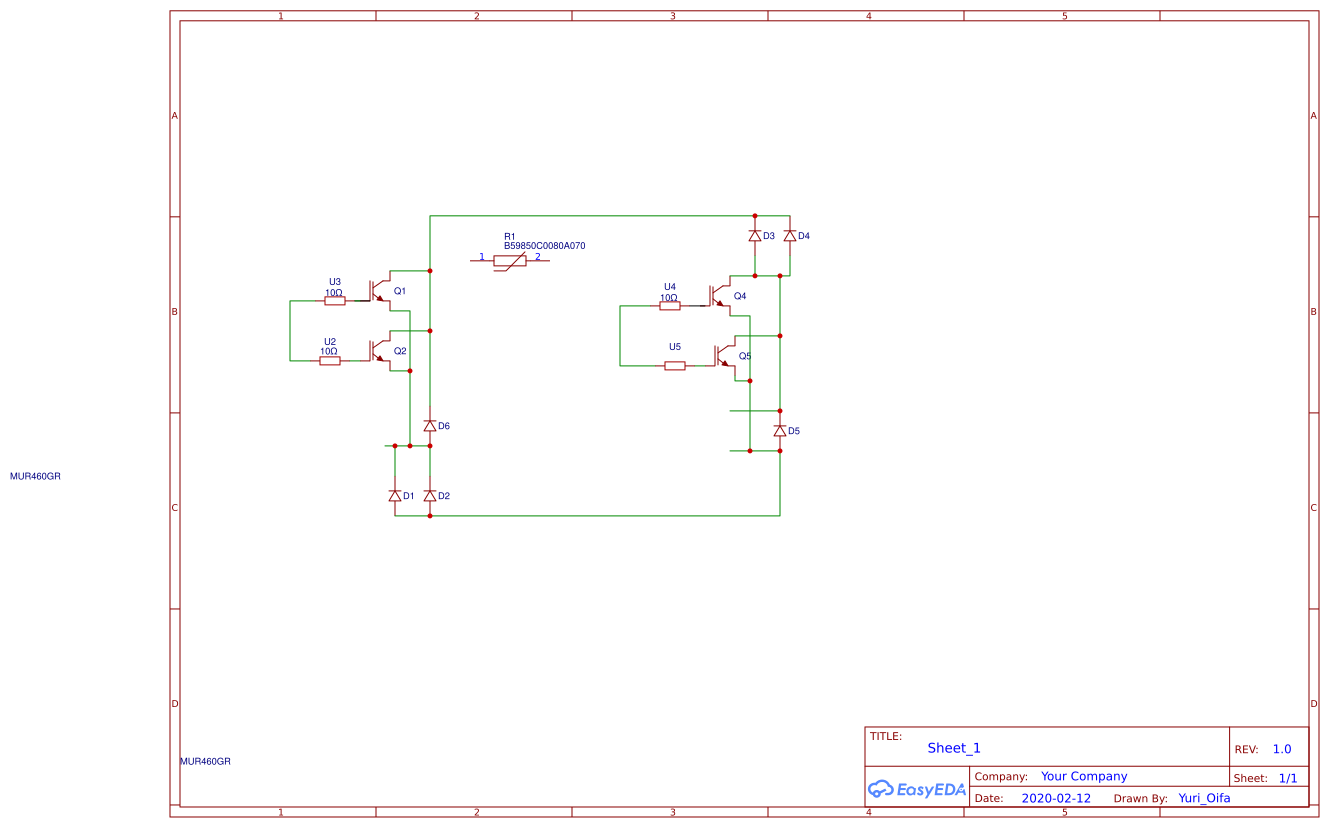The image size is (1329, 827).
Task: Select transistor Q2 symbol
Action: (x=378, y=352)
